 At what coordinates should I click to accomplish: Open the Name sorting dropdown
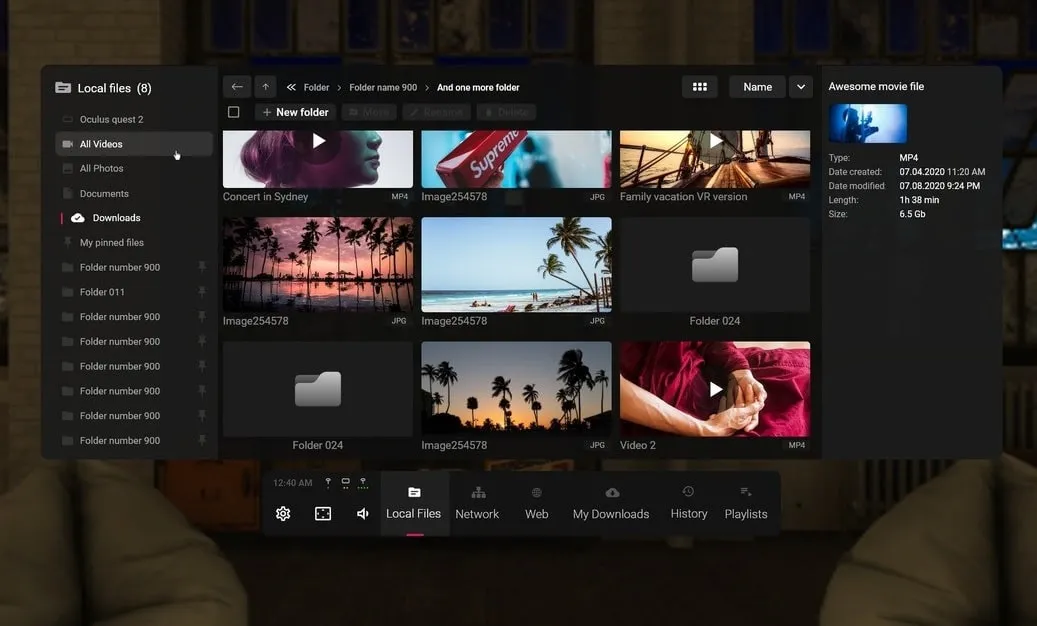tap(758, 86)
